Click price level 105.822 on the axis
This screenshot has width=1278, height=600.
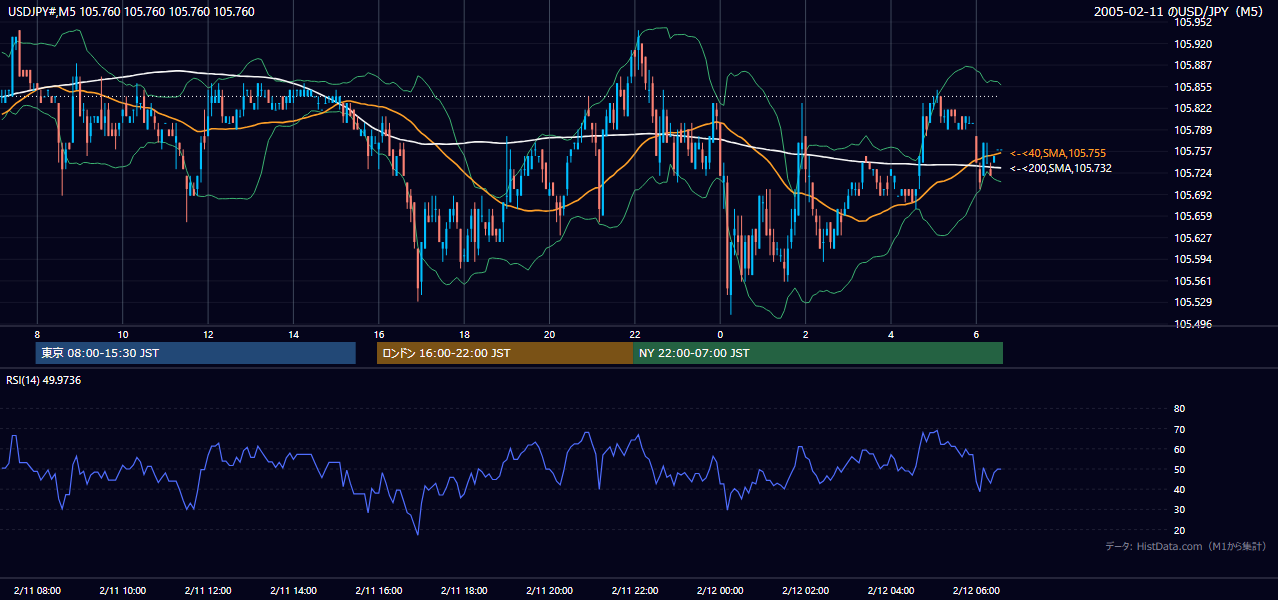coord(1195,108)
